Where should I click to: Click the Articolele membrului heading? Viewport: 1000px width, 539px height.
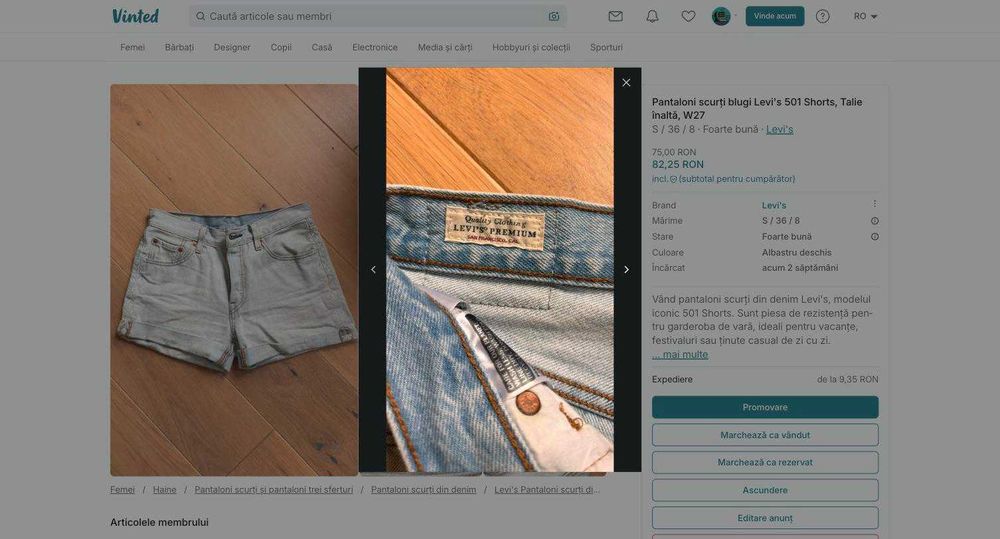[x=159, y=522]
